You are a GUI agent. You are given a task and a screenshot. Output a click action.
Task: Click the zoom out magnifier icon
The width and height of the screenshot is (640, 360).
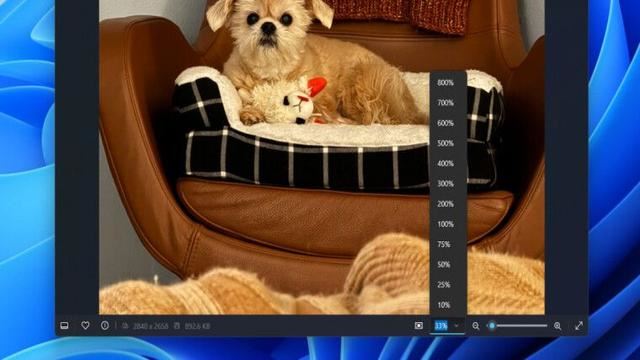[x=476, y=326]
